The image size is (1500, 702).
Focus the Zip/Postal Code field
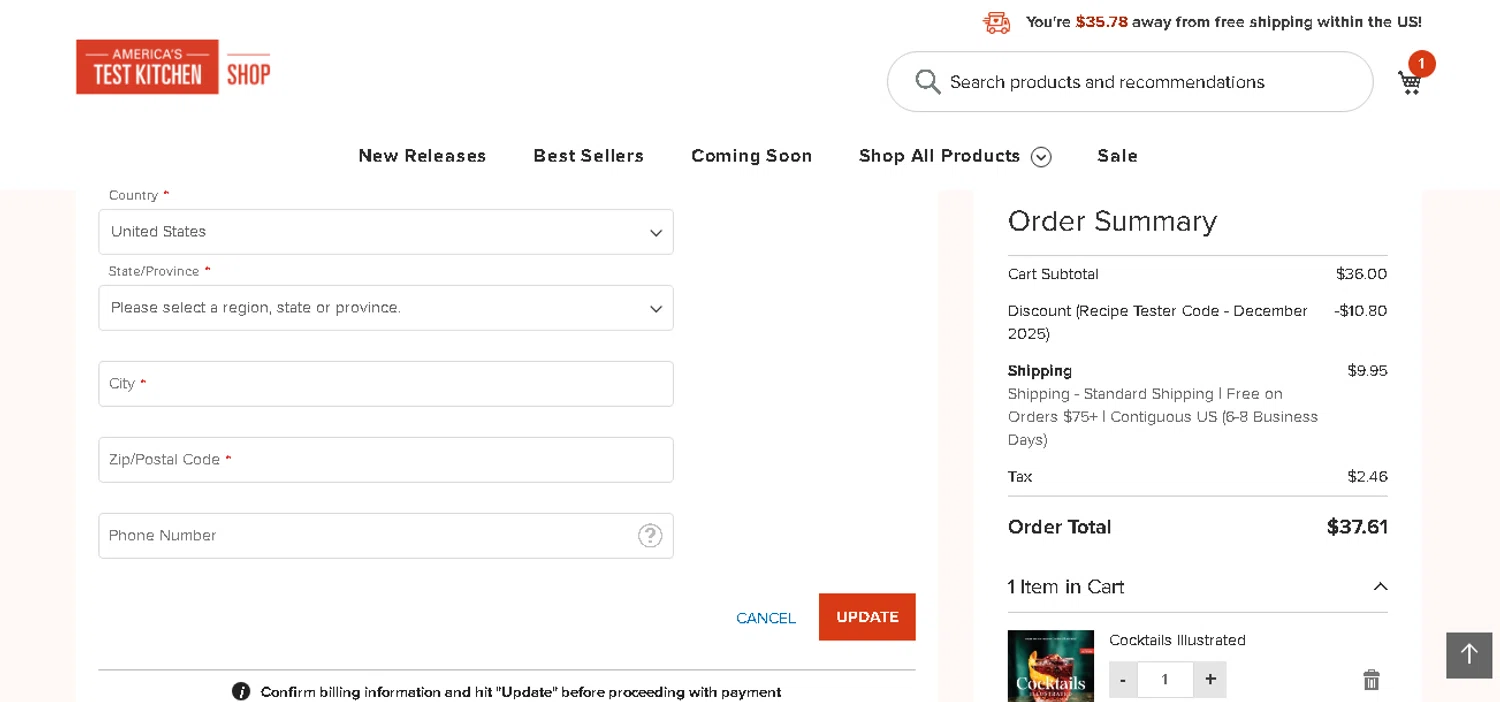tap(386, 460)
